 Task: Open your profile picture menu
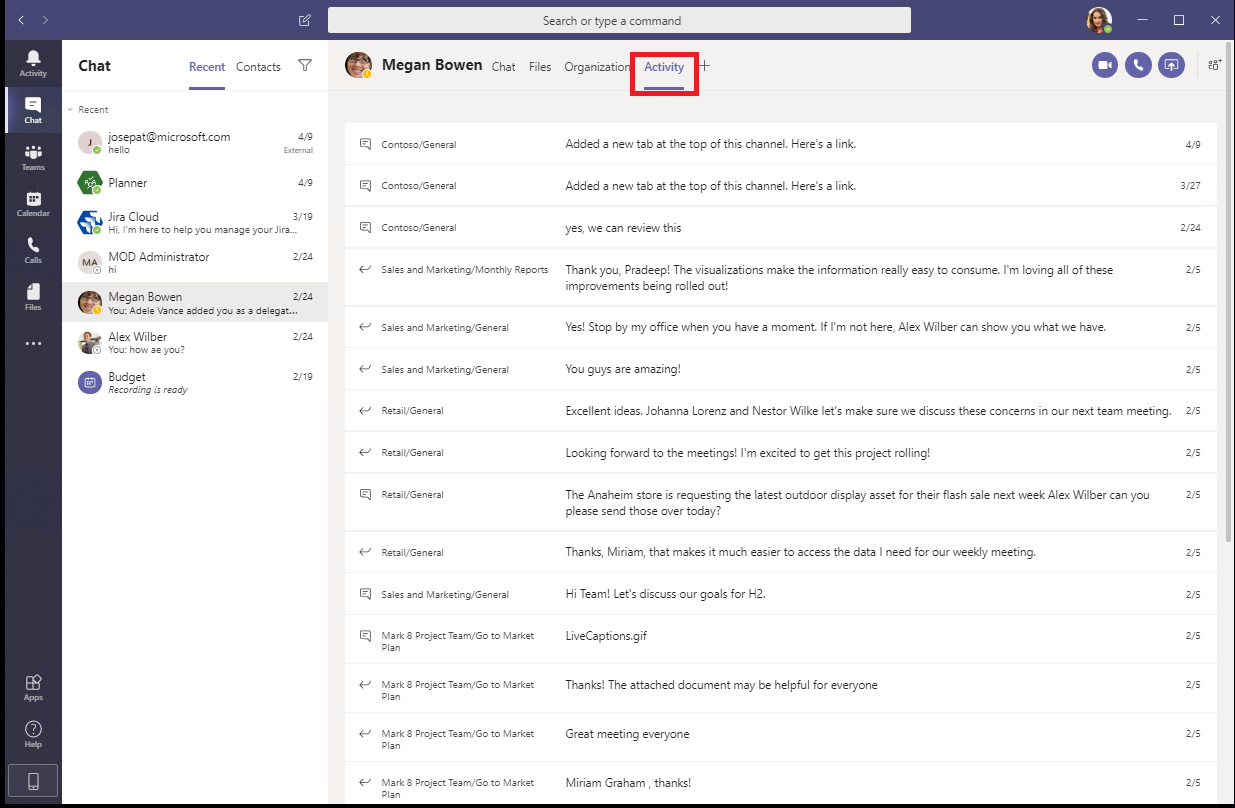coord(1099,20)
